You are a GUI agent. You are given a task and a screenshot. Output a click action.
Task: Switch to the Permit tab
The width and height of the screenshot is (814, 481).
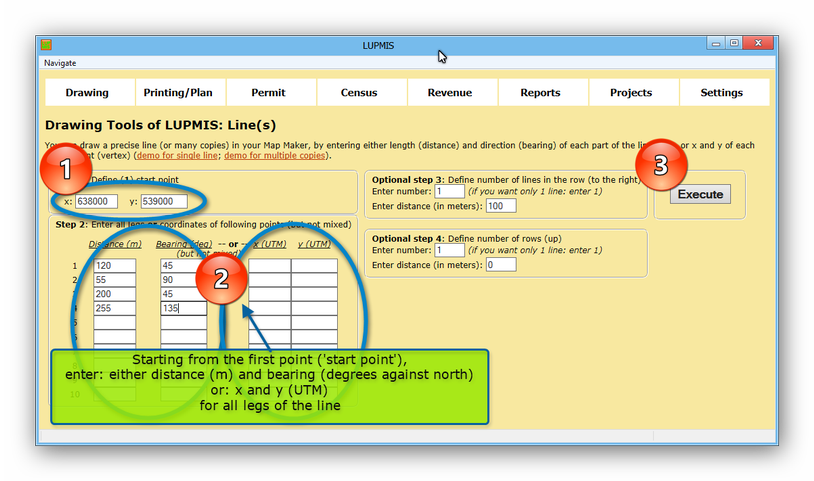pos(271,92)
